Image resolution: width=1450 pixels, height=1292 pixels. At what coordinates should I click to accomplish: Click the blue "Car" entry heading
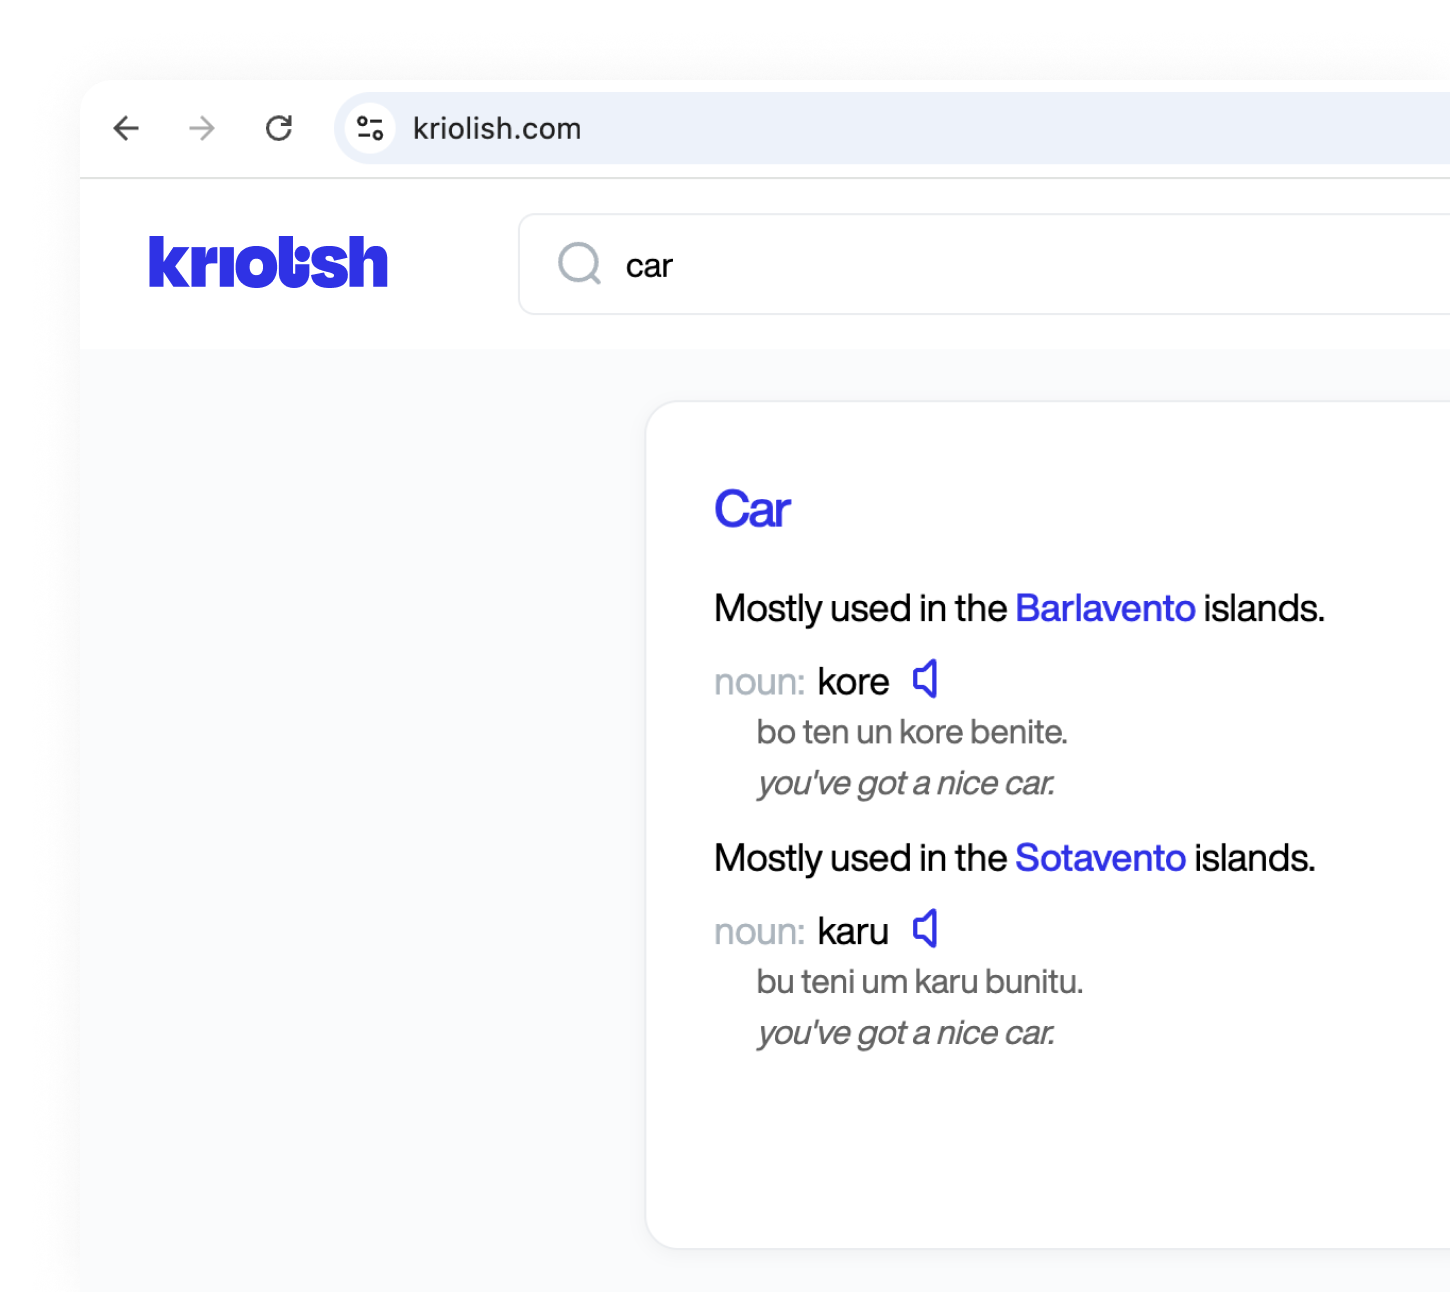pos(752,509)
